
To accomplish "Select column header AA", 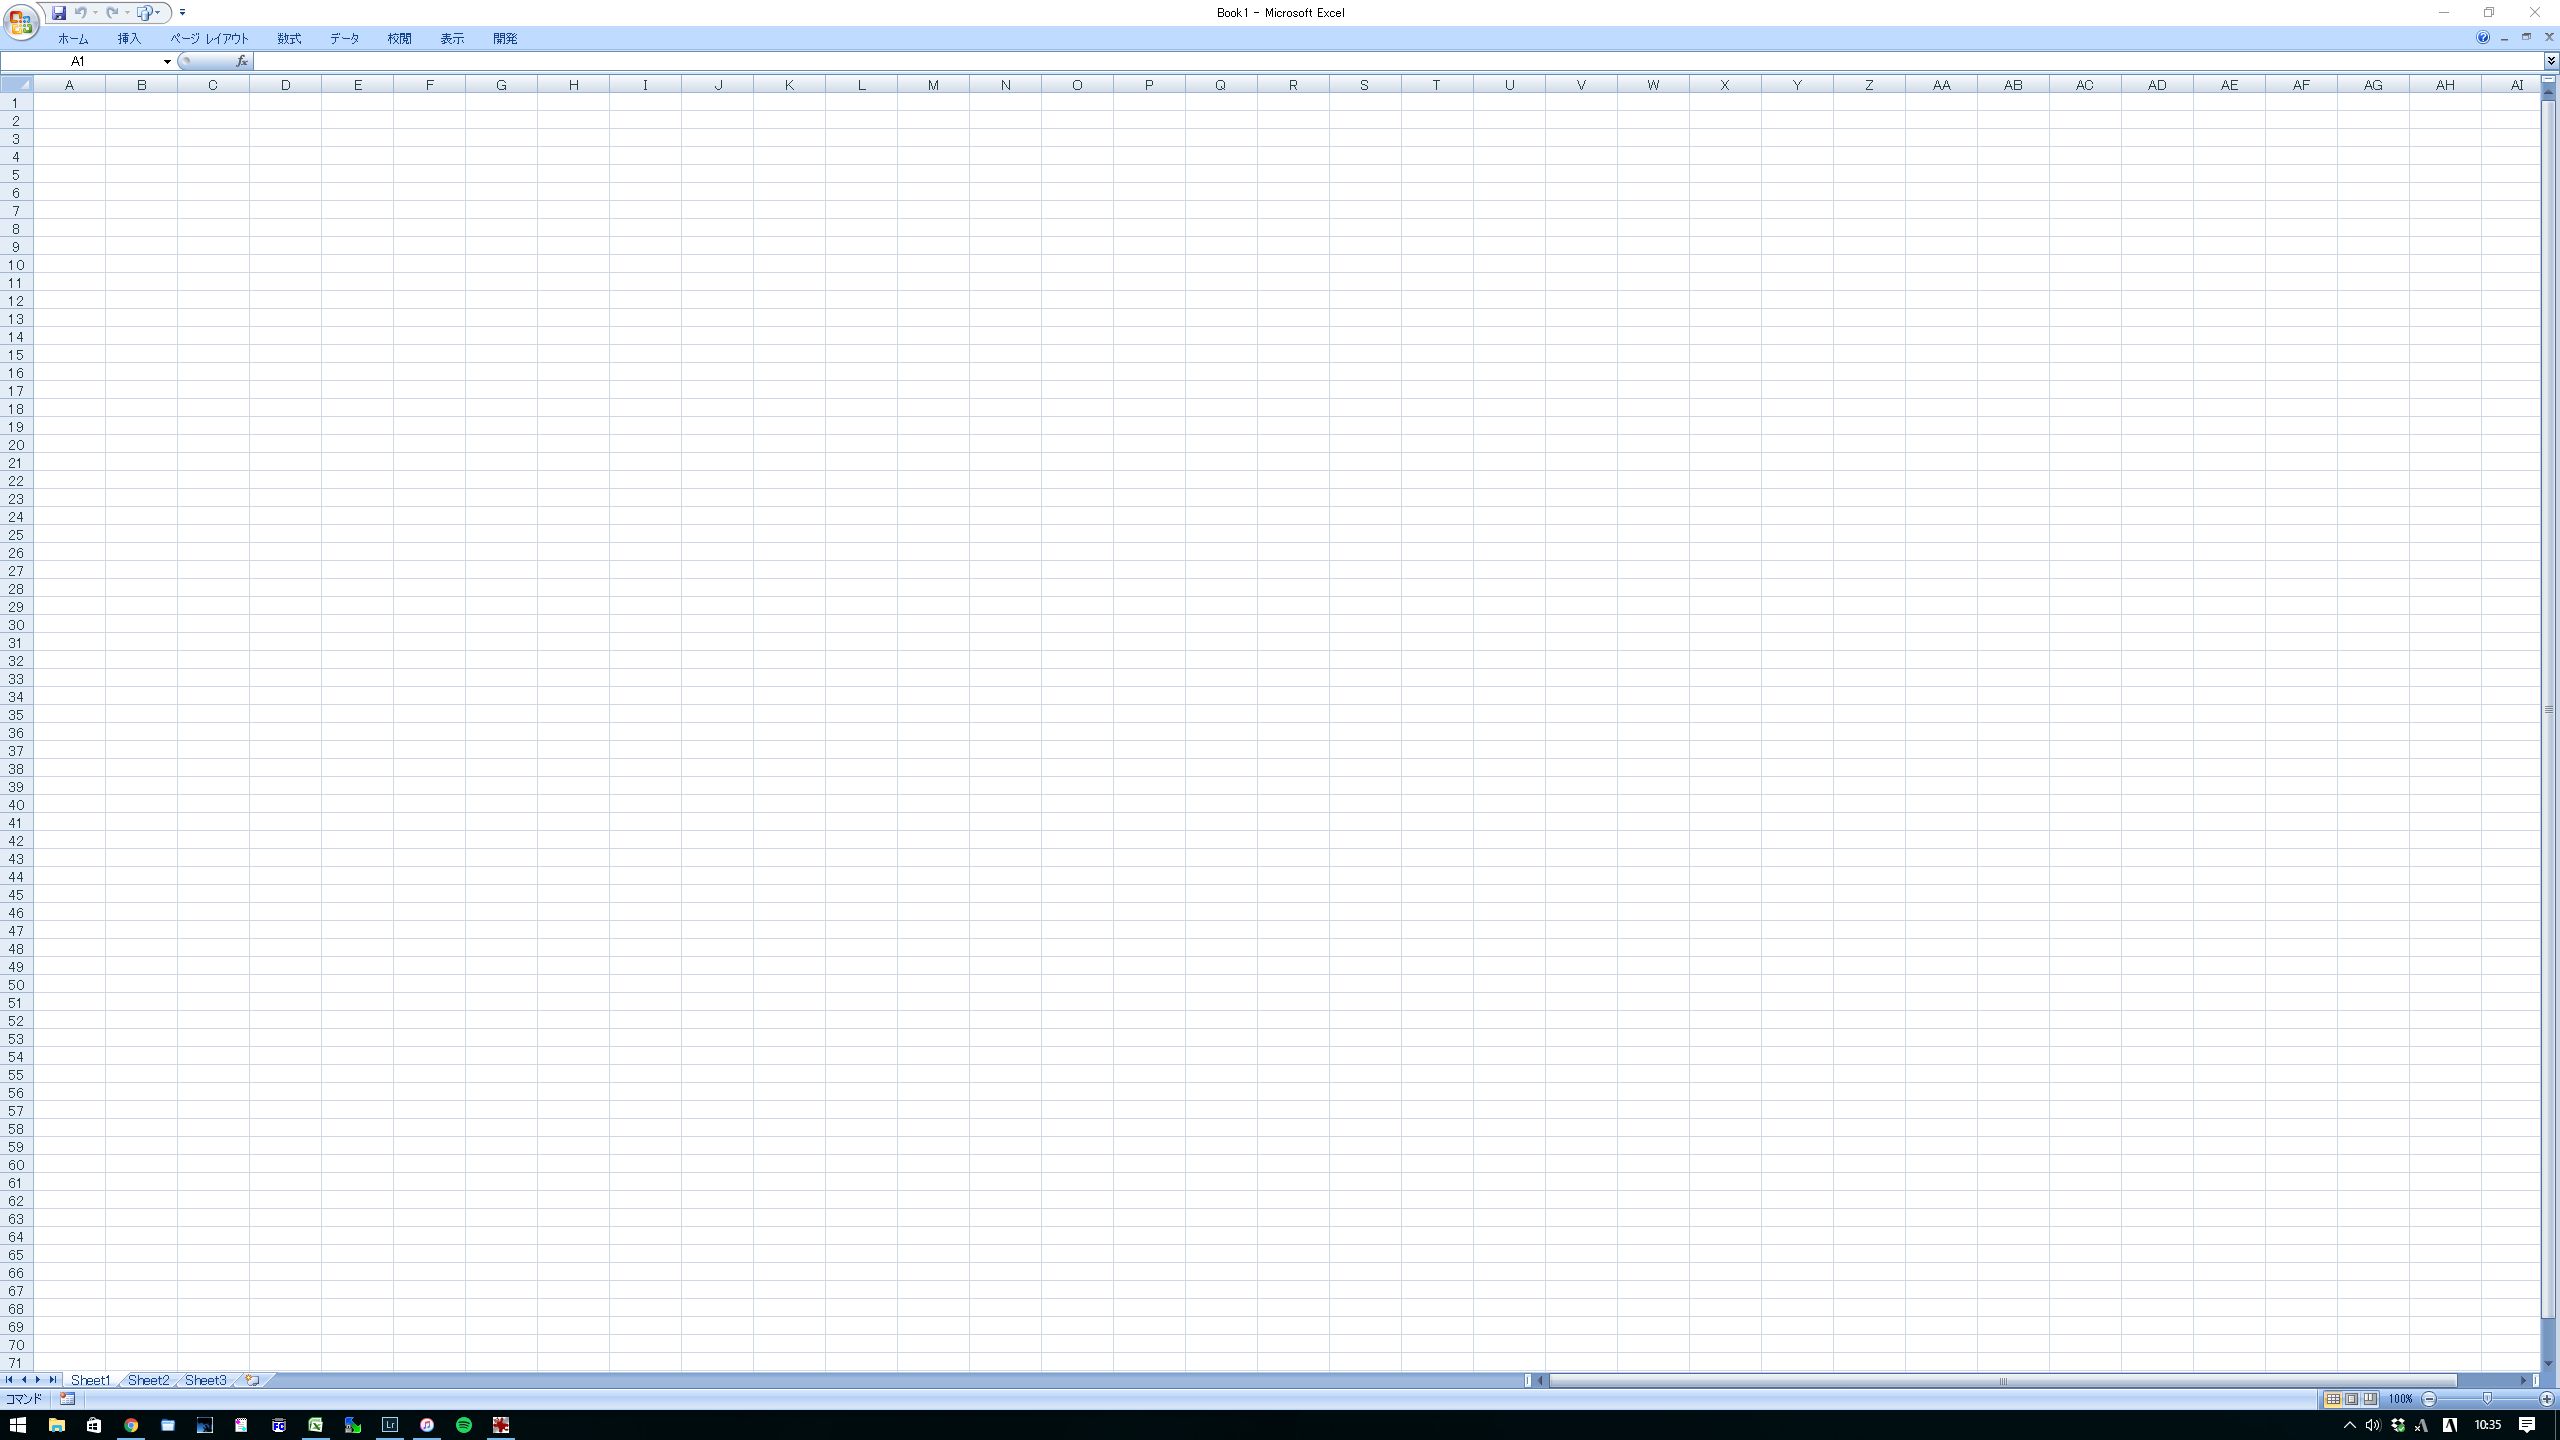I will (1941, 85).
